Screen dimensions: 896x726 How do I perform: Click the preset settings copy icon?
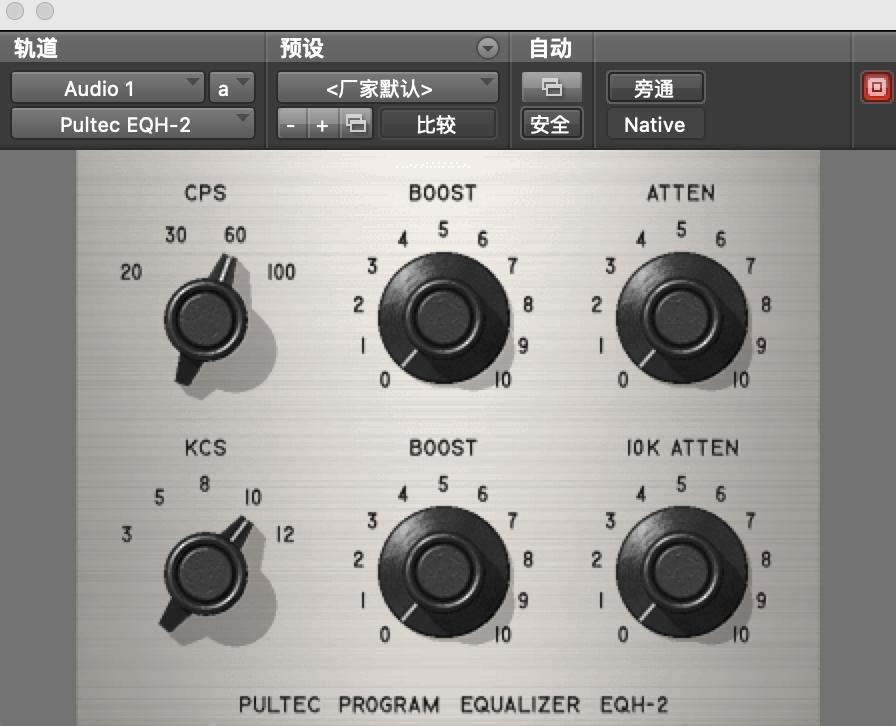pos(356,123)
